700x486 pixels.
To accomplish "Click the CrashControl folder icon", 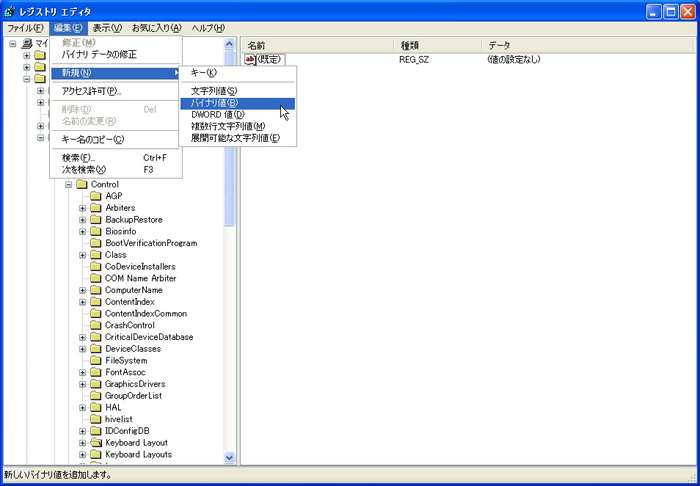I will tap(96, 325).
